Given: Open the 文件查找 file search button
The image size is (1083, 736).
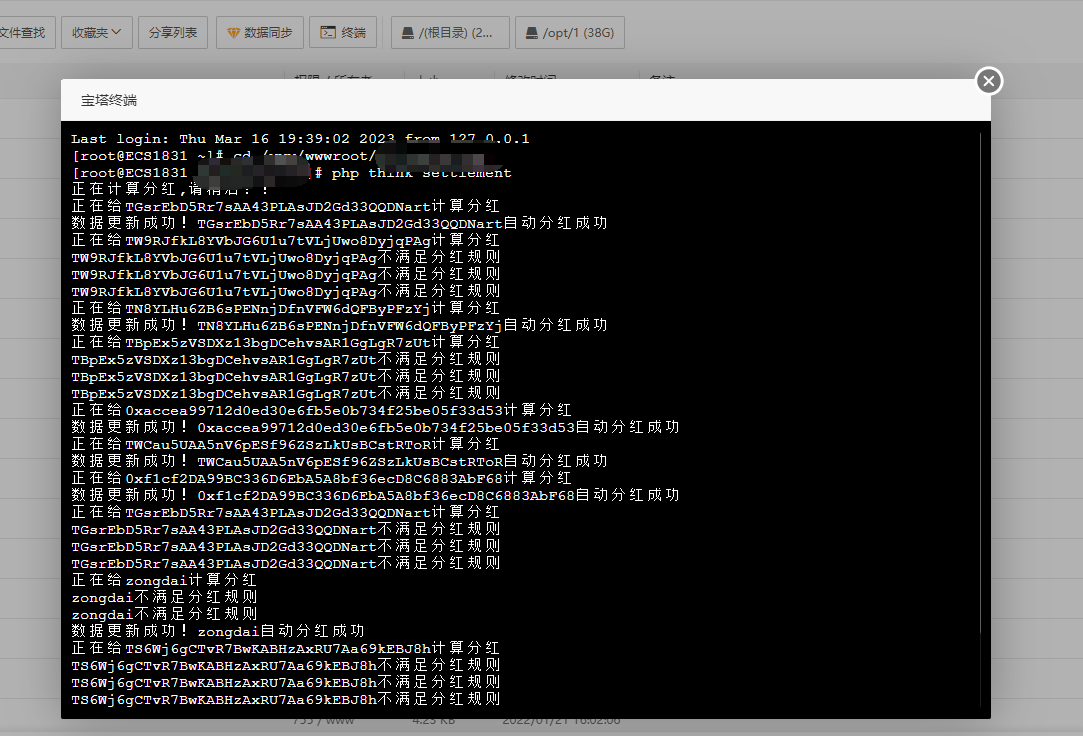Looking at the screenshot, I should [x=24, y=32].
